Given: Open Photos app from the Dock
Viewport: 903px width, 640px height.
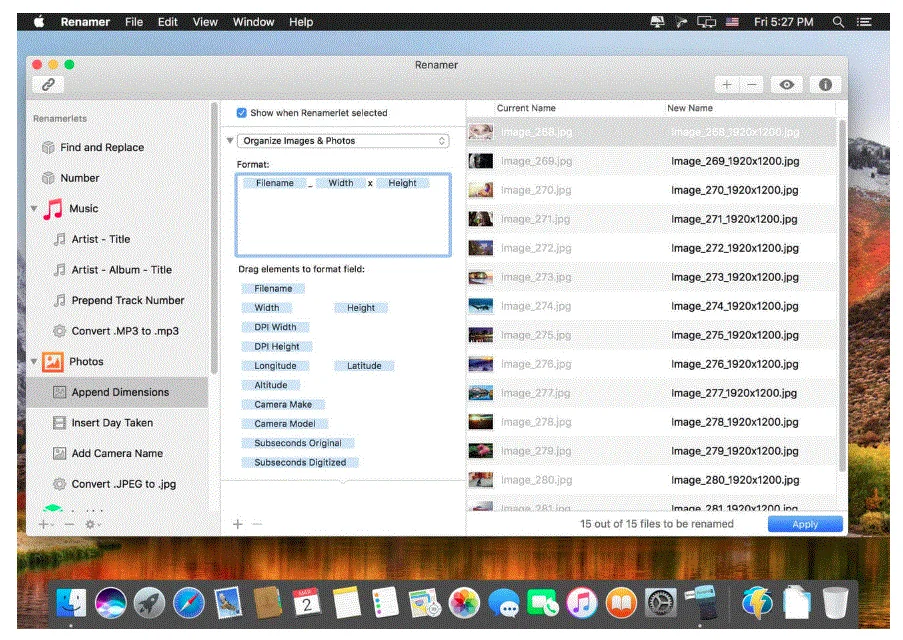Looking at the screenshot, I should point(464,603).
